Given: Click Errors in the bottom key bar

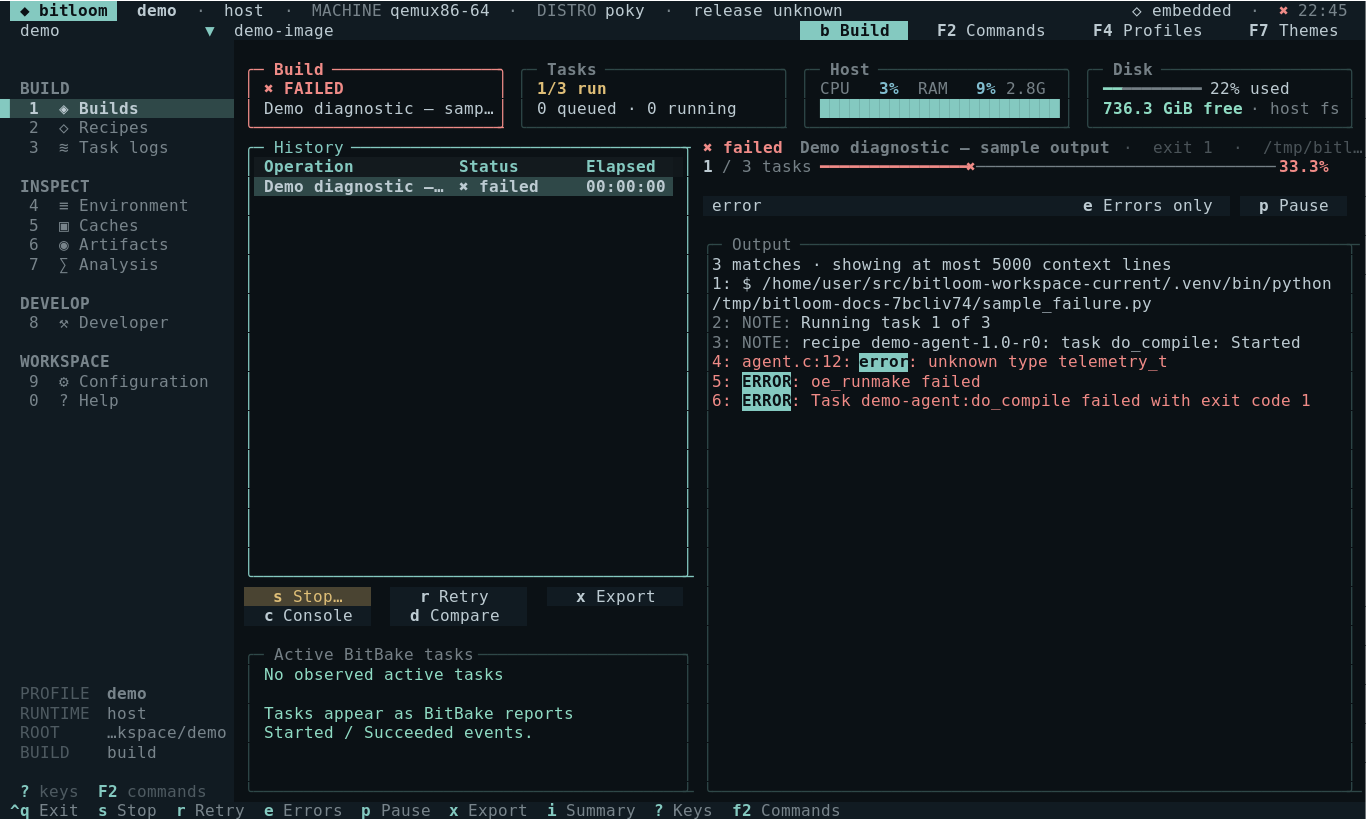Looking at the screenshot, I should tap(303, 810).
